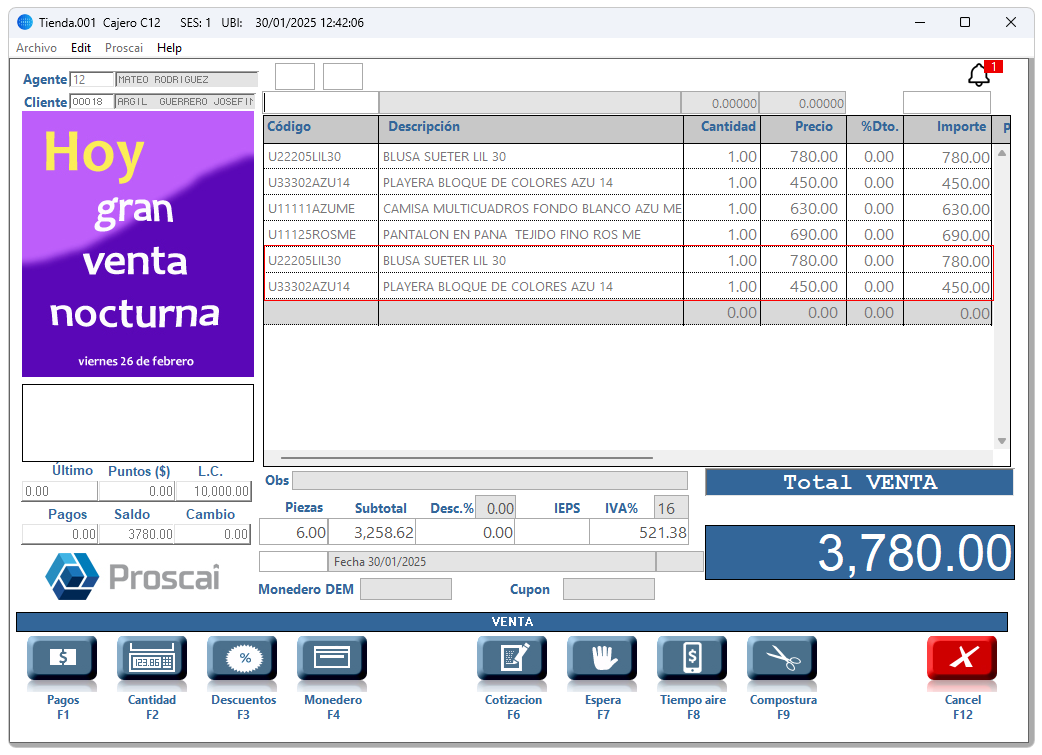Screen dimensions: 1042x755
Task: Click the Piezas value 6.00
Action: coord(294,533)
